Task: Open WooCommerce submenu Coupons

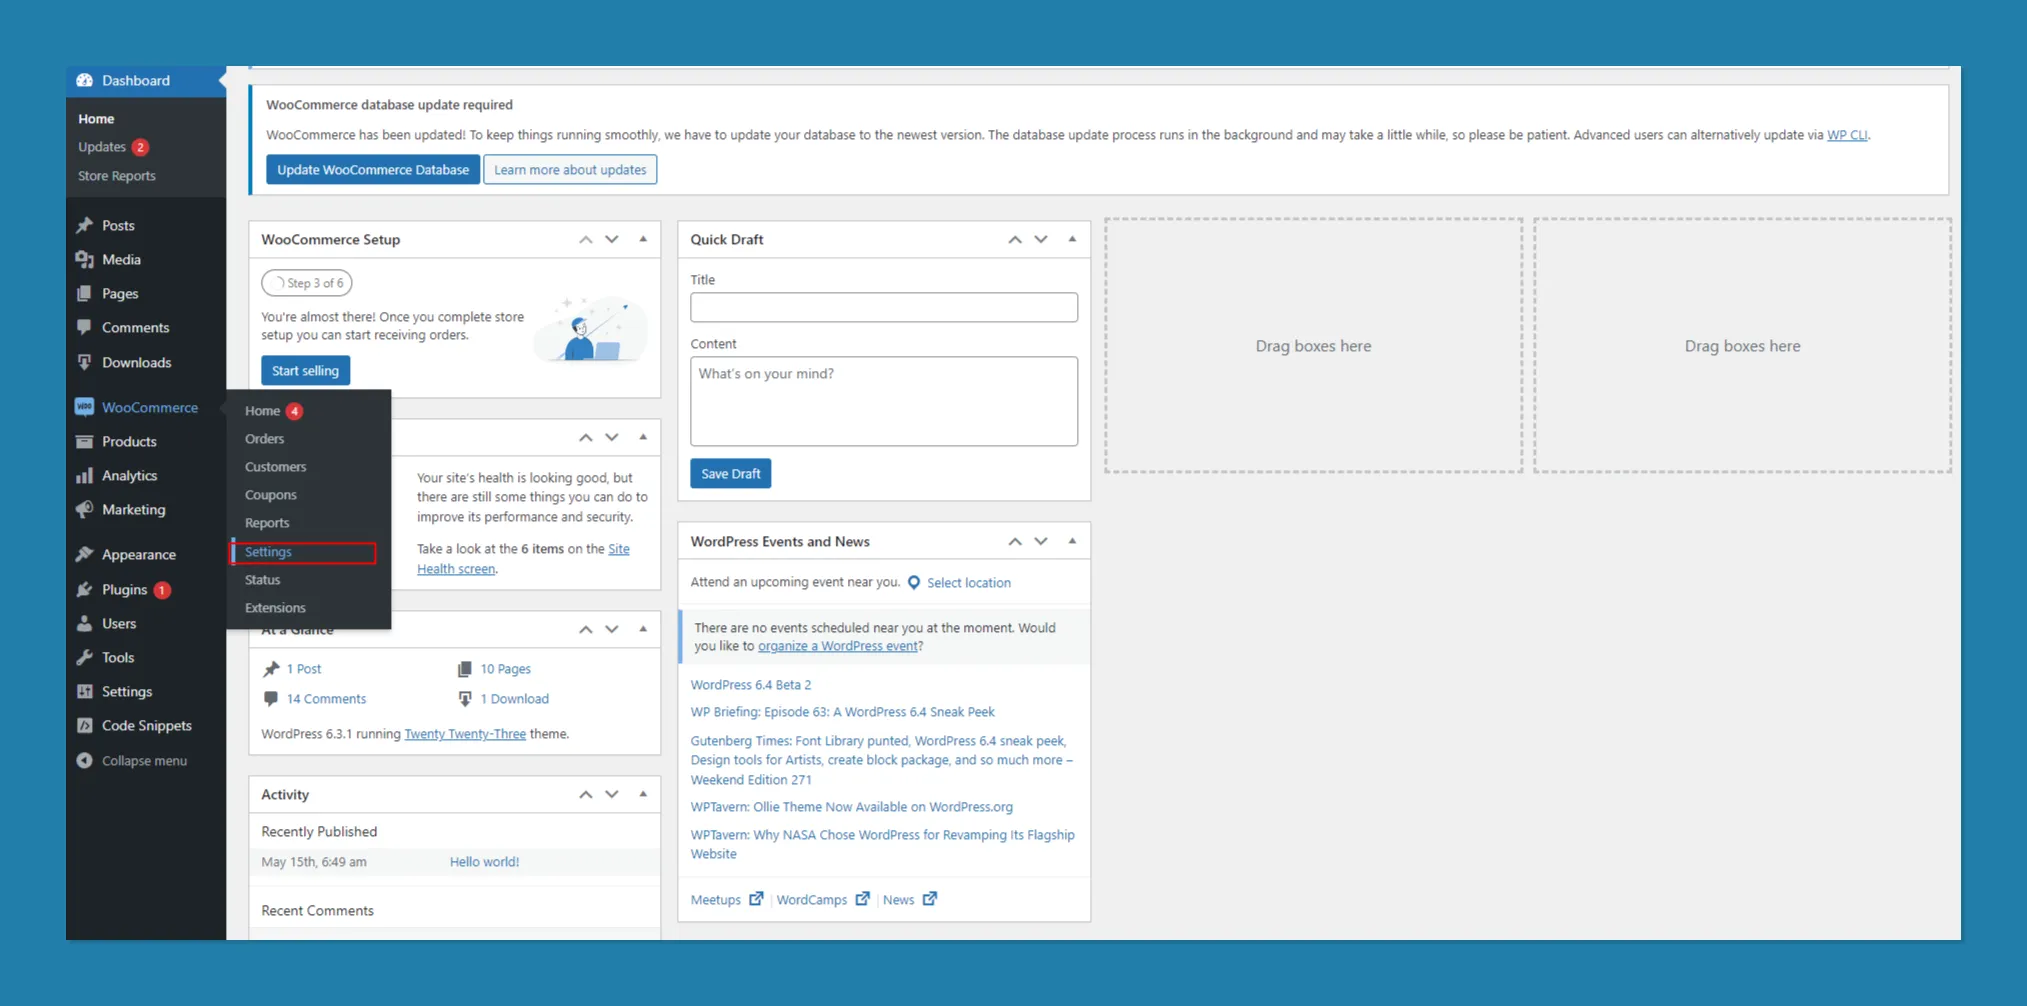Action: tap(270, 495)
